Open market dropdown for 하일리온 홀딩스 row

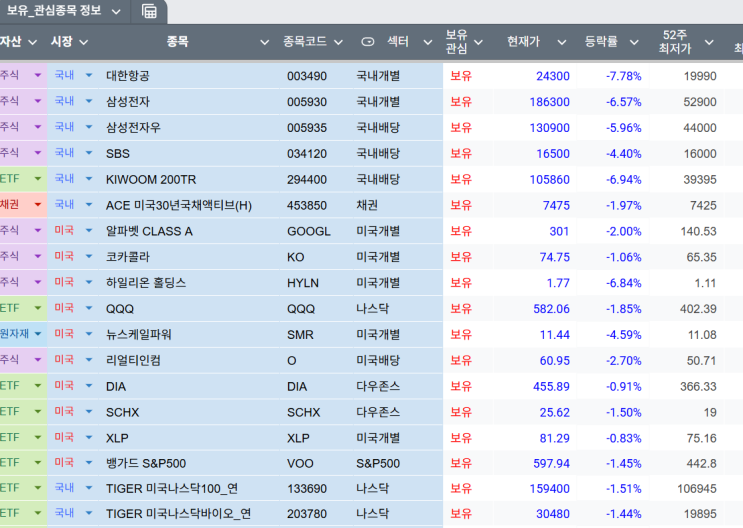(89, 282)
